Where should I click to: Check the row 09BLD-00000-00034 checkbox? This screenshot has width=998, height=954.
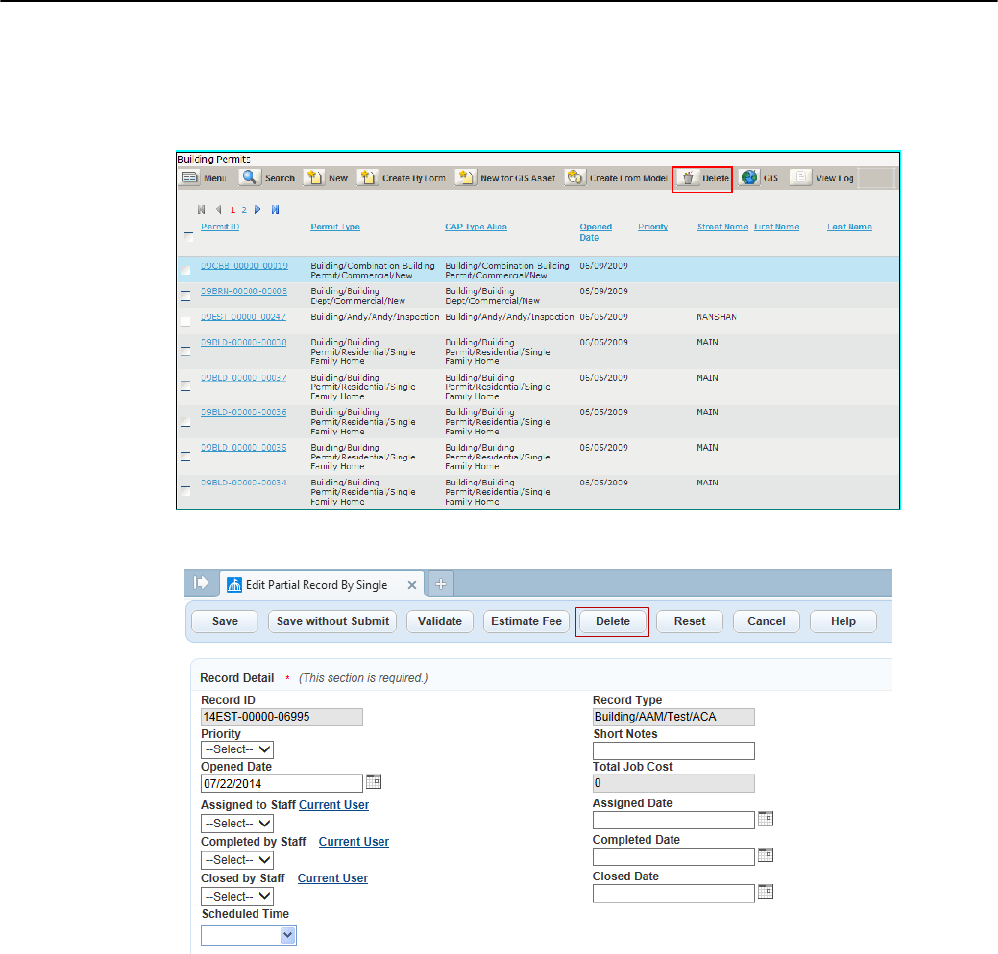(x=186, y=489)
